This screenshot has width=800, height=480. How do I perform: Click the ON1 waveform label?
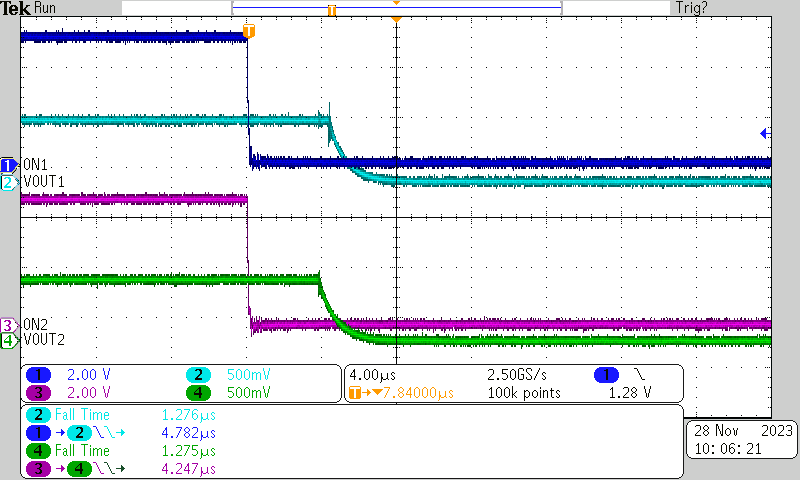tap(35, 165)
